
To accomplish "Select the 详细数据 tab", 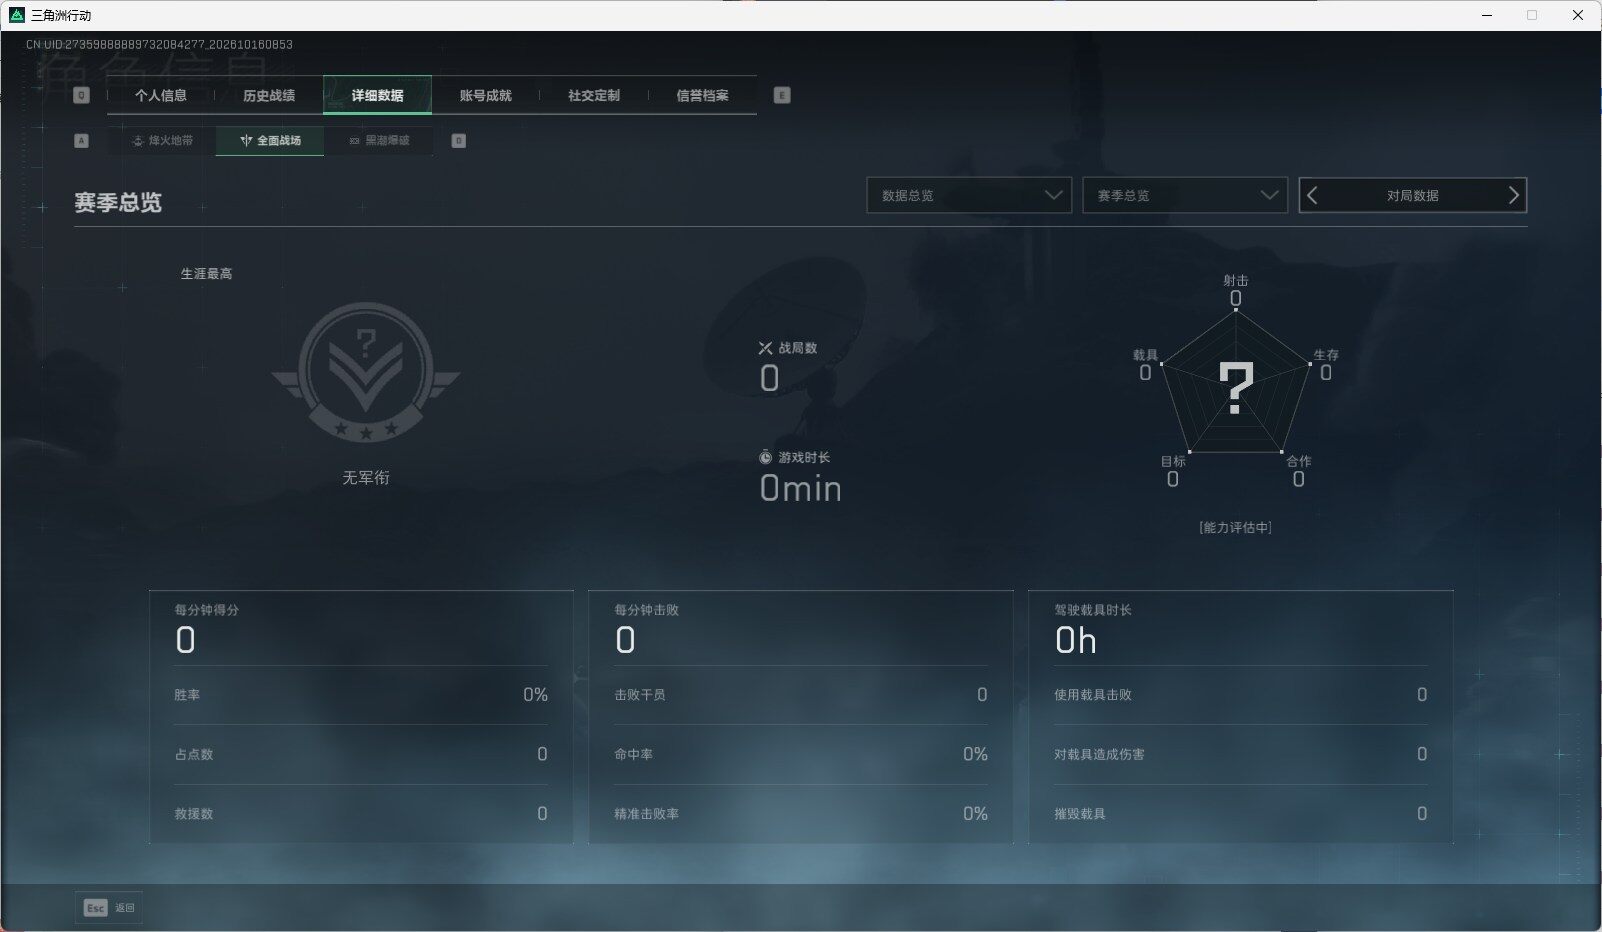I will (378, 95).
